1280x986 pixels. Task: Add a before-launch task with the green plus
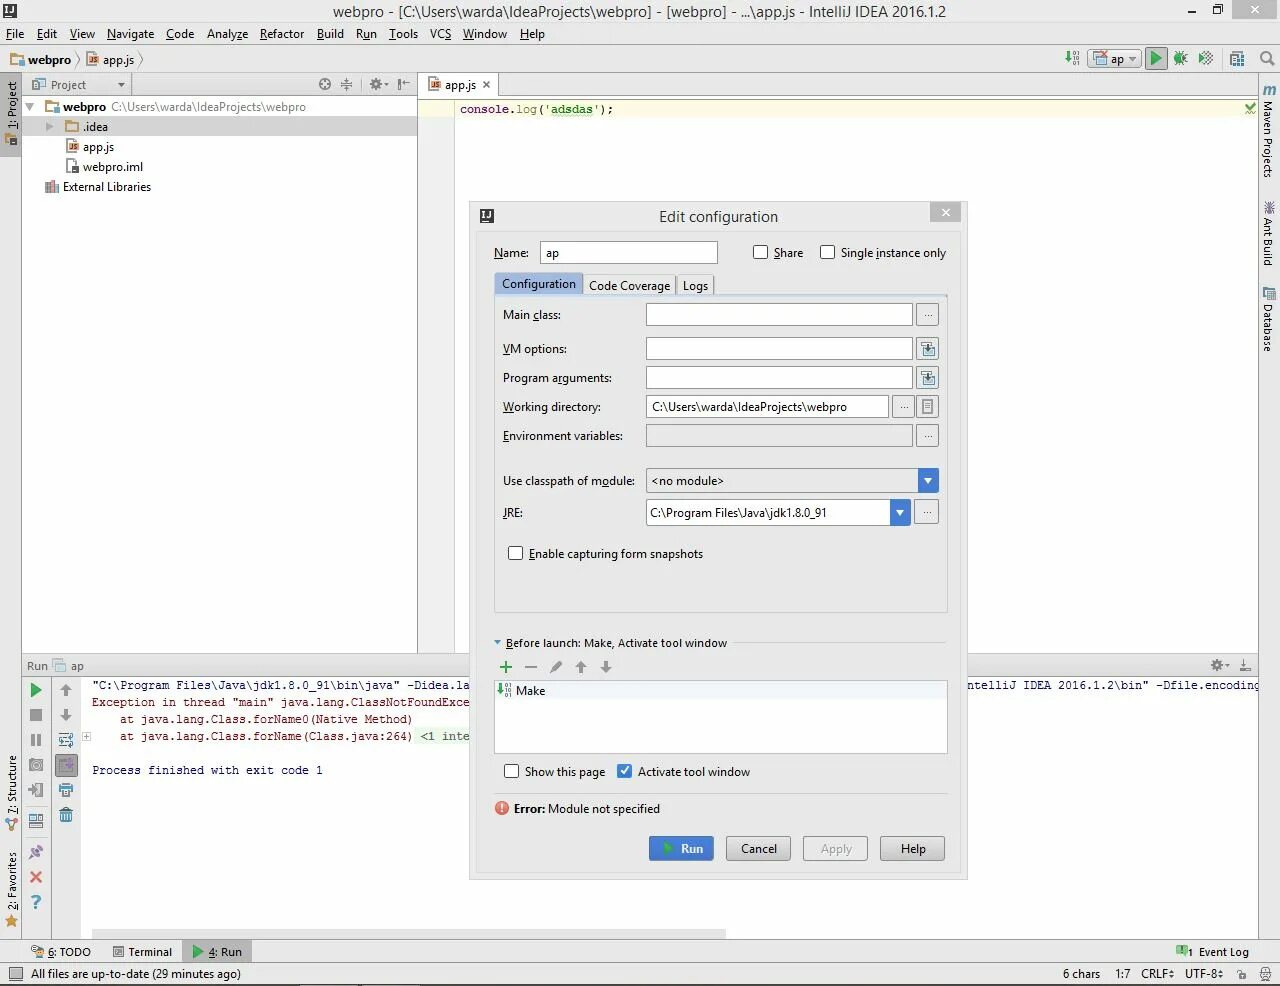click(506, 667)
